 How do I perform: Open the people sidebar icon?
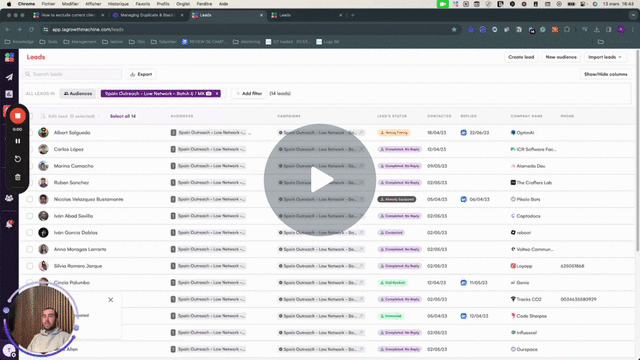point(9,198)
